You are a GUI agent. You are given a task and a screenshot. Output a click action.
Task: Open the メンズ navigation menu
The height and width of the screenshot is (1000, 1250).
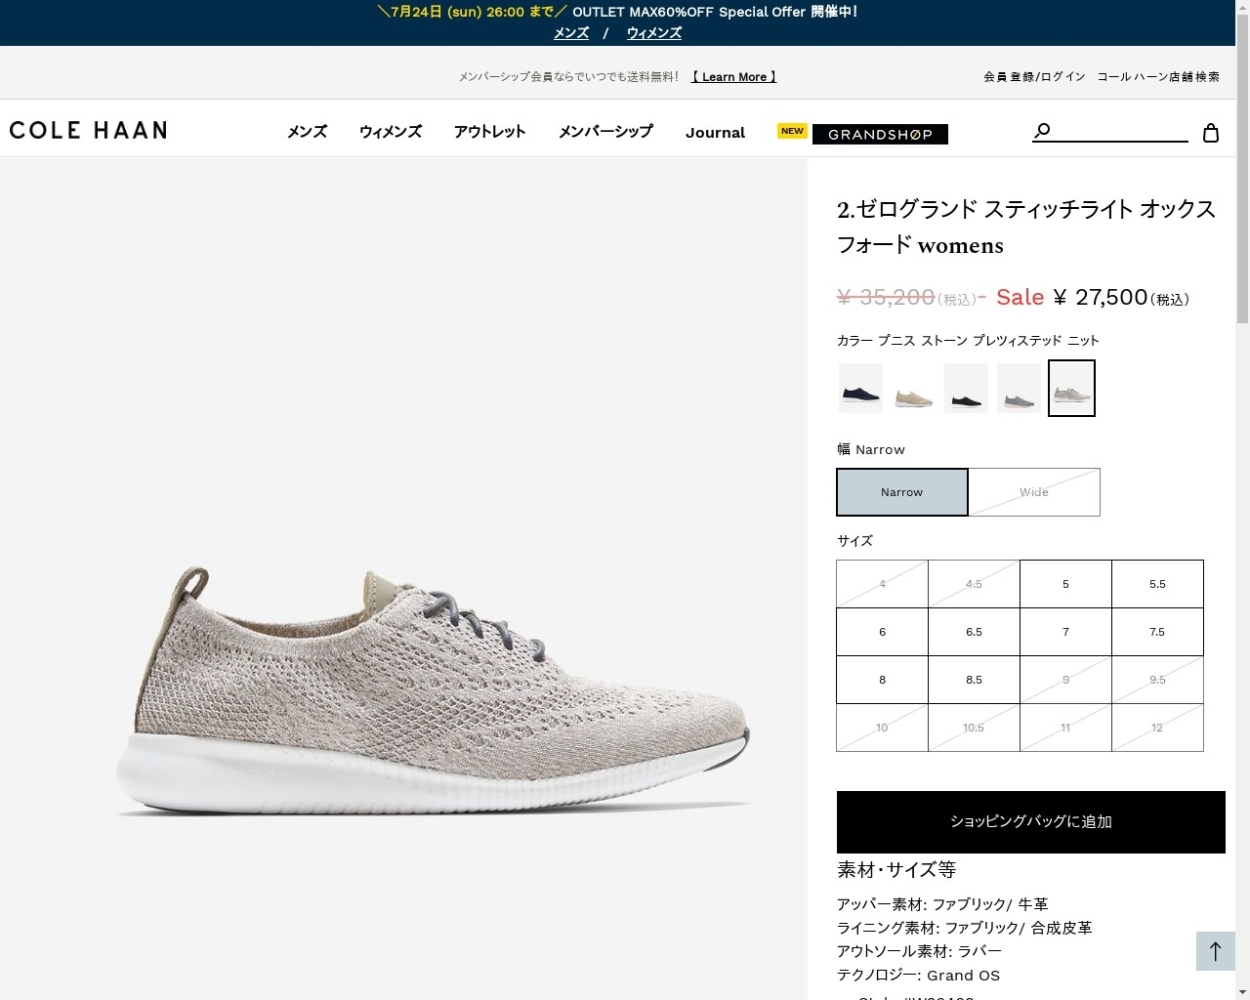[307, 132]
